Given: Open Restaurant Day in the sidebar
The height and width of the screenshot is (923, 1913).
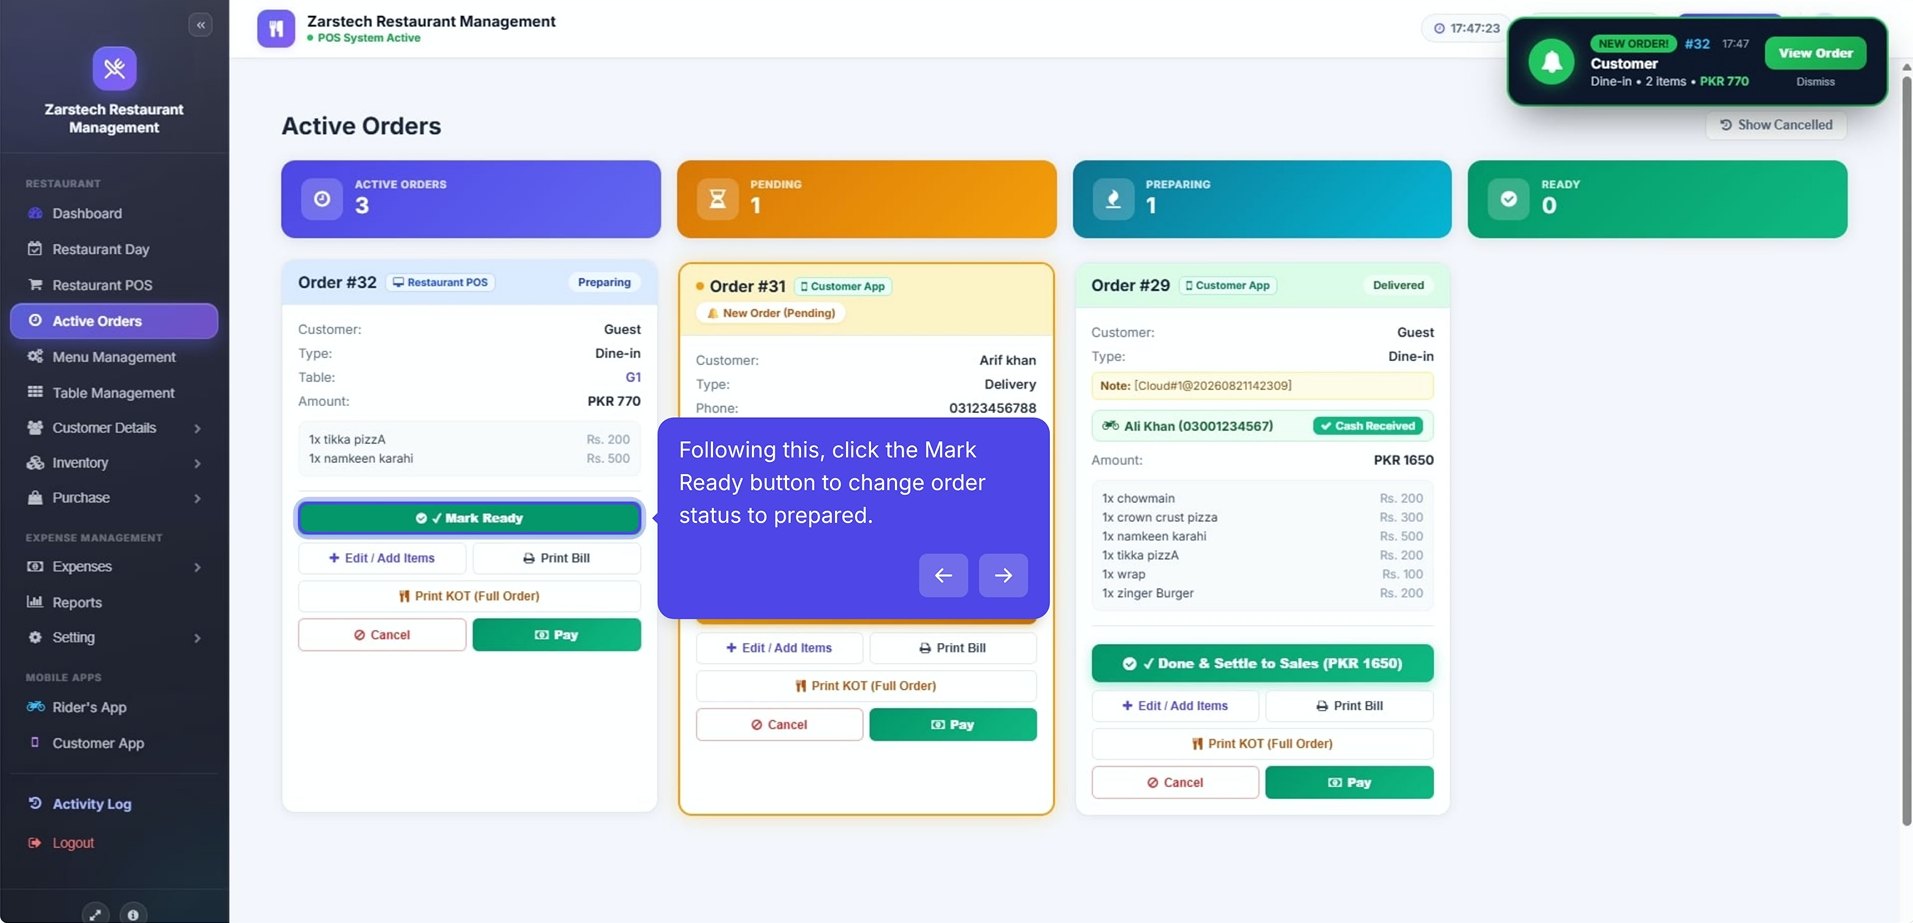Looking at the screenshot, I should (114, 249).
